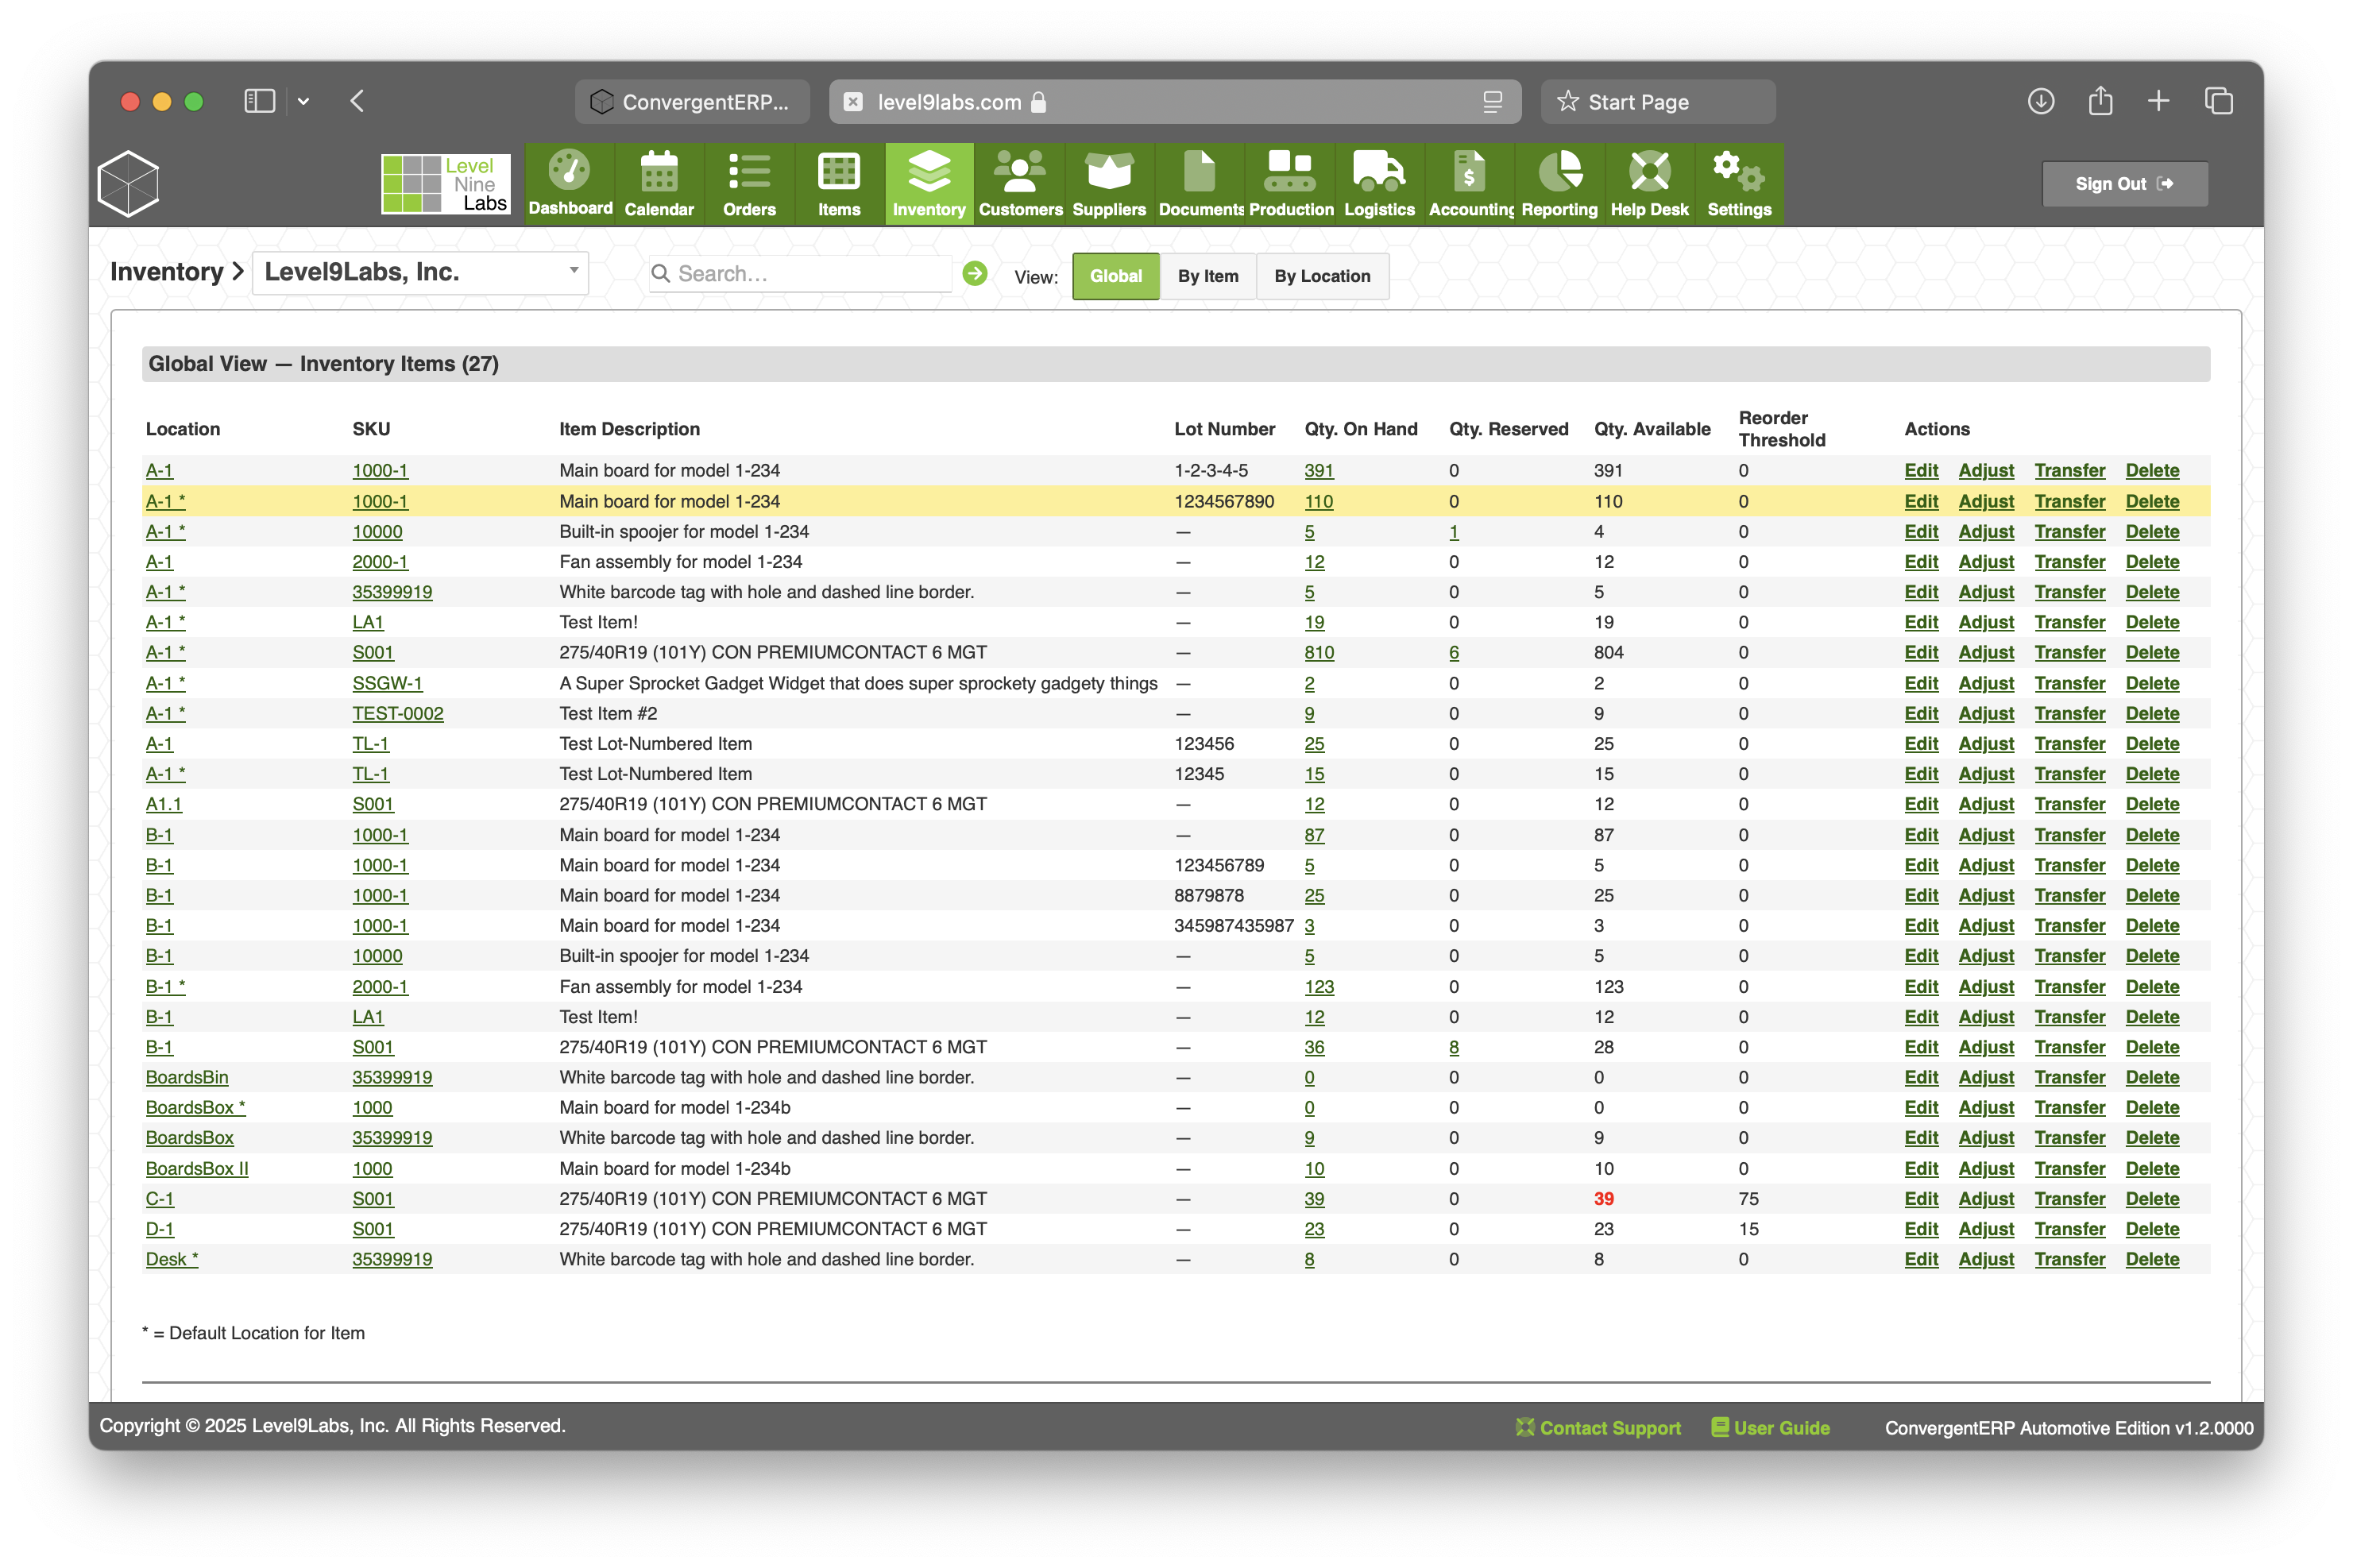2353x1568 pixels.
Task: Open the Inventory module
Action: (x=929, y=184)
